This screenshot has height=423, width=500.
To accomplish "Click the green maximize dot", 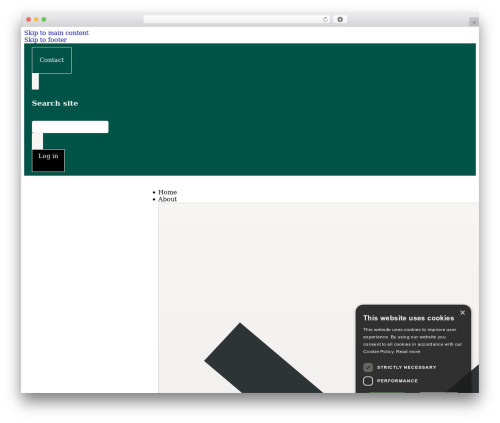I will 44,19.
